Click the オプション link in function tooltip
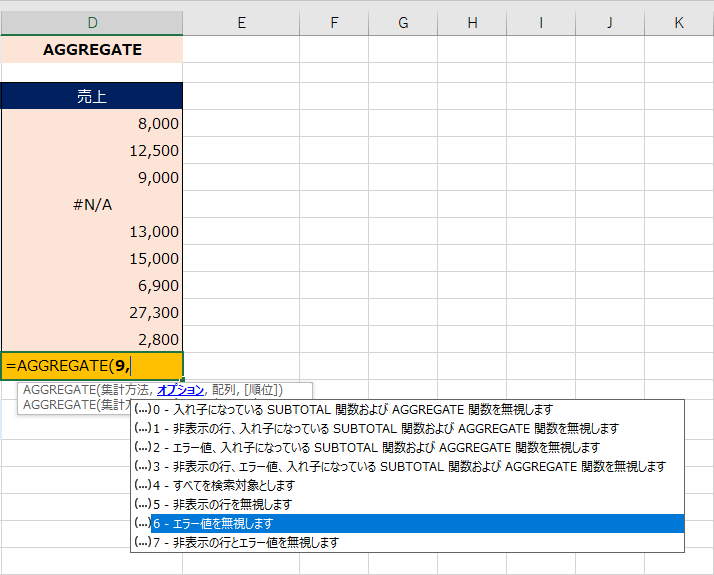The width and height of the screenshot is (714, 575). coord(180,390)
